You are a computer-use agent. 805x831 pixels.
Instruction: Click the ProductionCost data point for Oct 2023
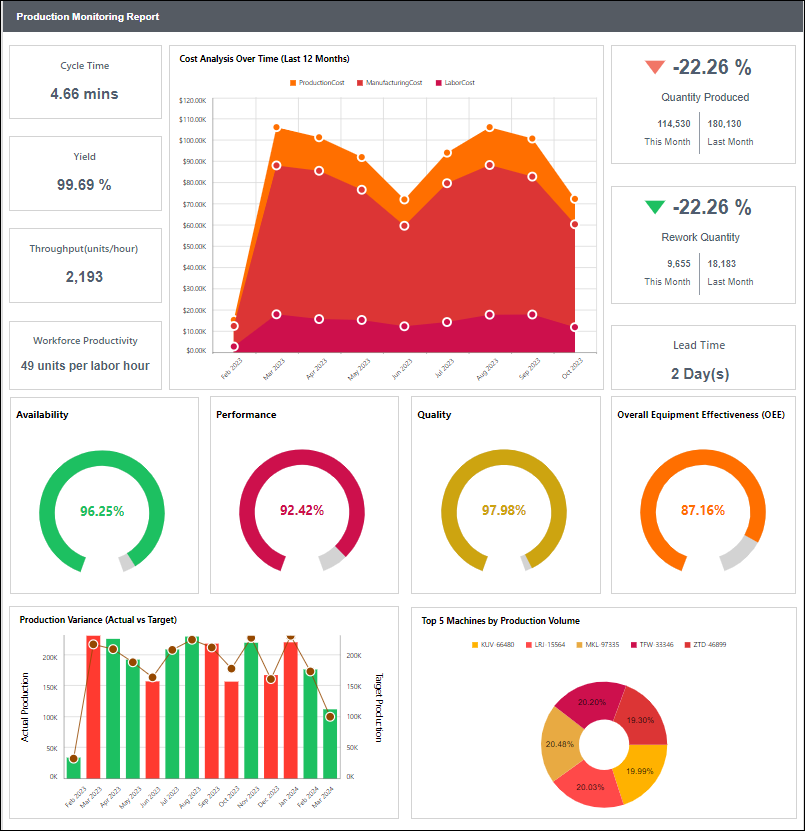(574, 199)
